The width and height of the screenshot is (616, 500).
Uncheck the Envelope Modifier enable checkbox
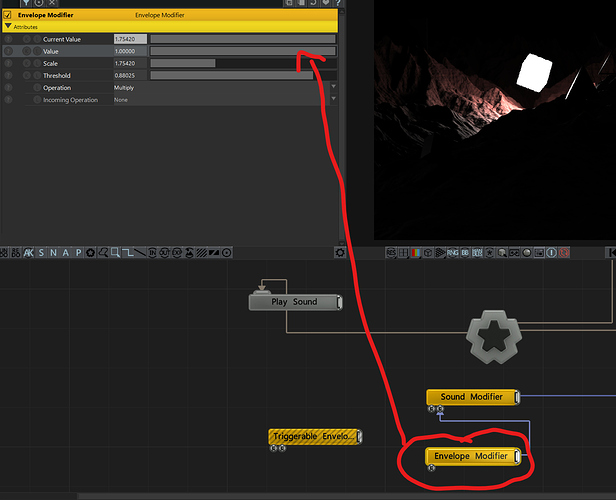[7, 15]
